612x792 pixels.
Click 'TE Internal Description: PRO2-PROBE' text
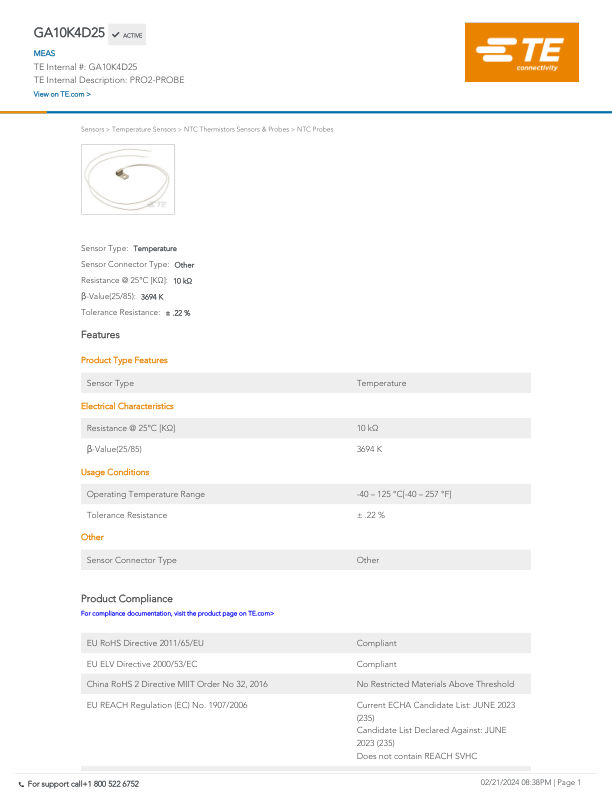(x=109, y=80)
